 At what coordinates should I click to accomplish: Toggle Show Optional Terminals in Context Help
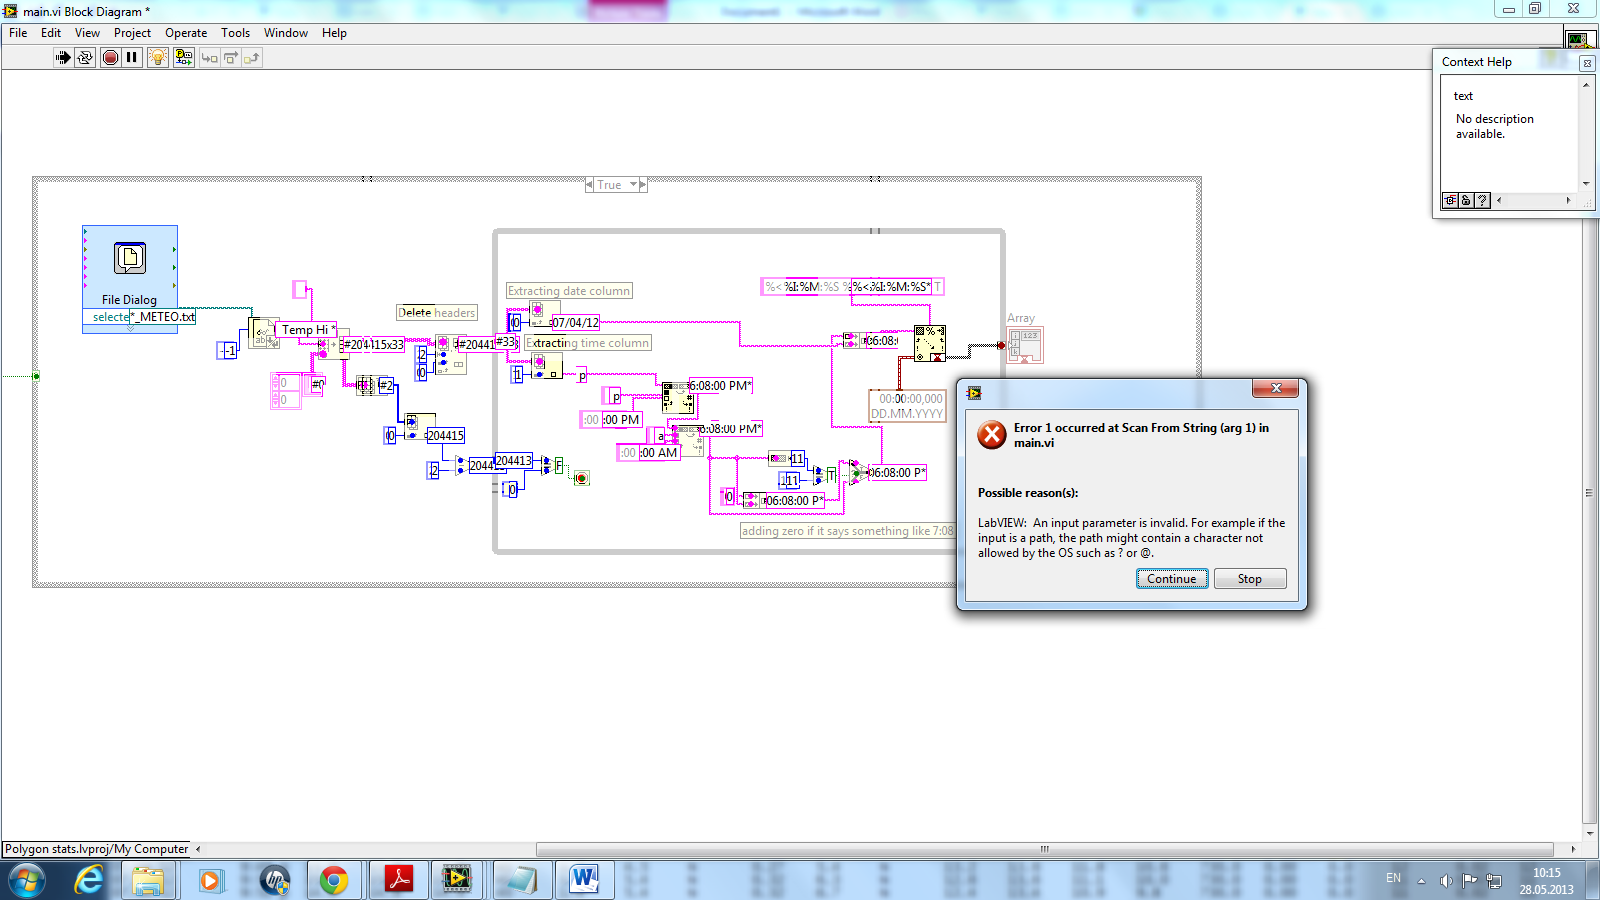[1450, 200]
